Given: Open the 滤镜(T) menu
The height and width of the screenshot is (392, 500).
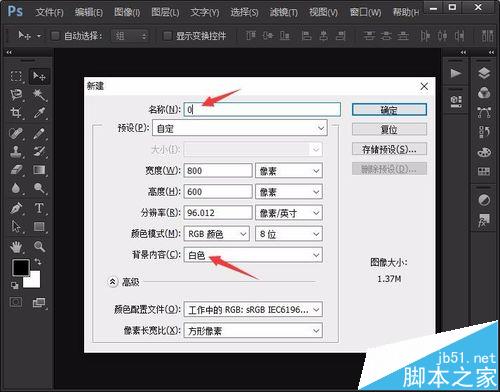Looking at the screenshot, I should point(284,12).
